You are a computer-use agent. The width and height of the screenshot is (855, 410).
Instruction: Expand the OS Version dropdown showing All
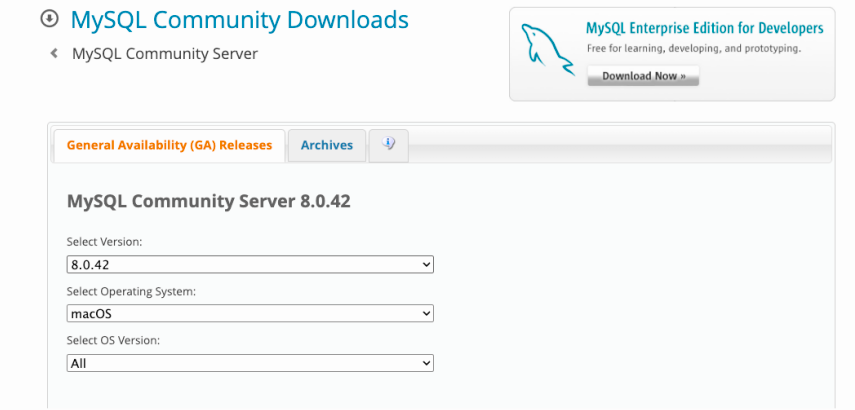coord(250,363)
